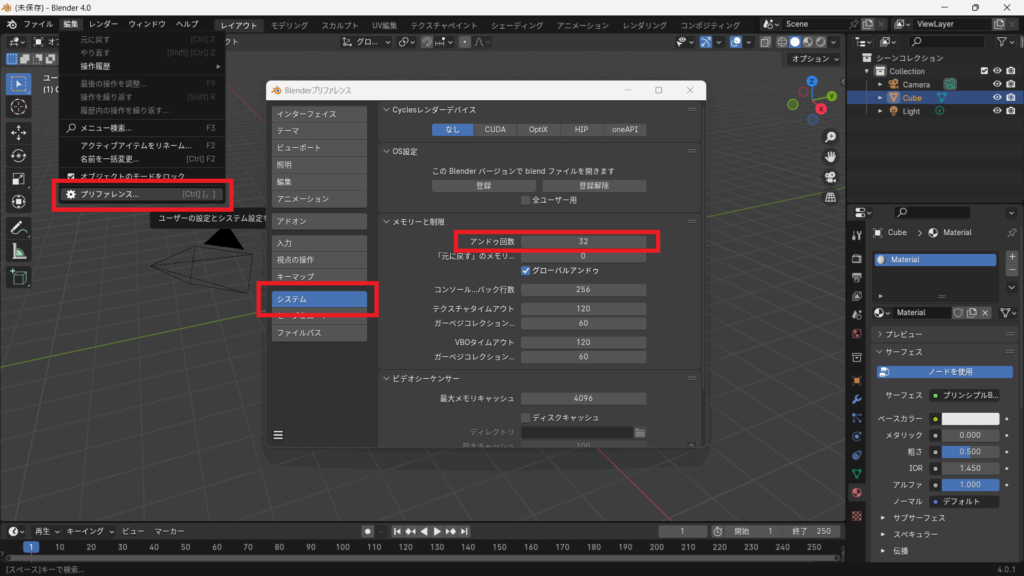Activate the 3D Cursor tool
1024x576 pixels.
click(x=18, y=107)
